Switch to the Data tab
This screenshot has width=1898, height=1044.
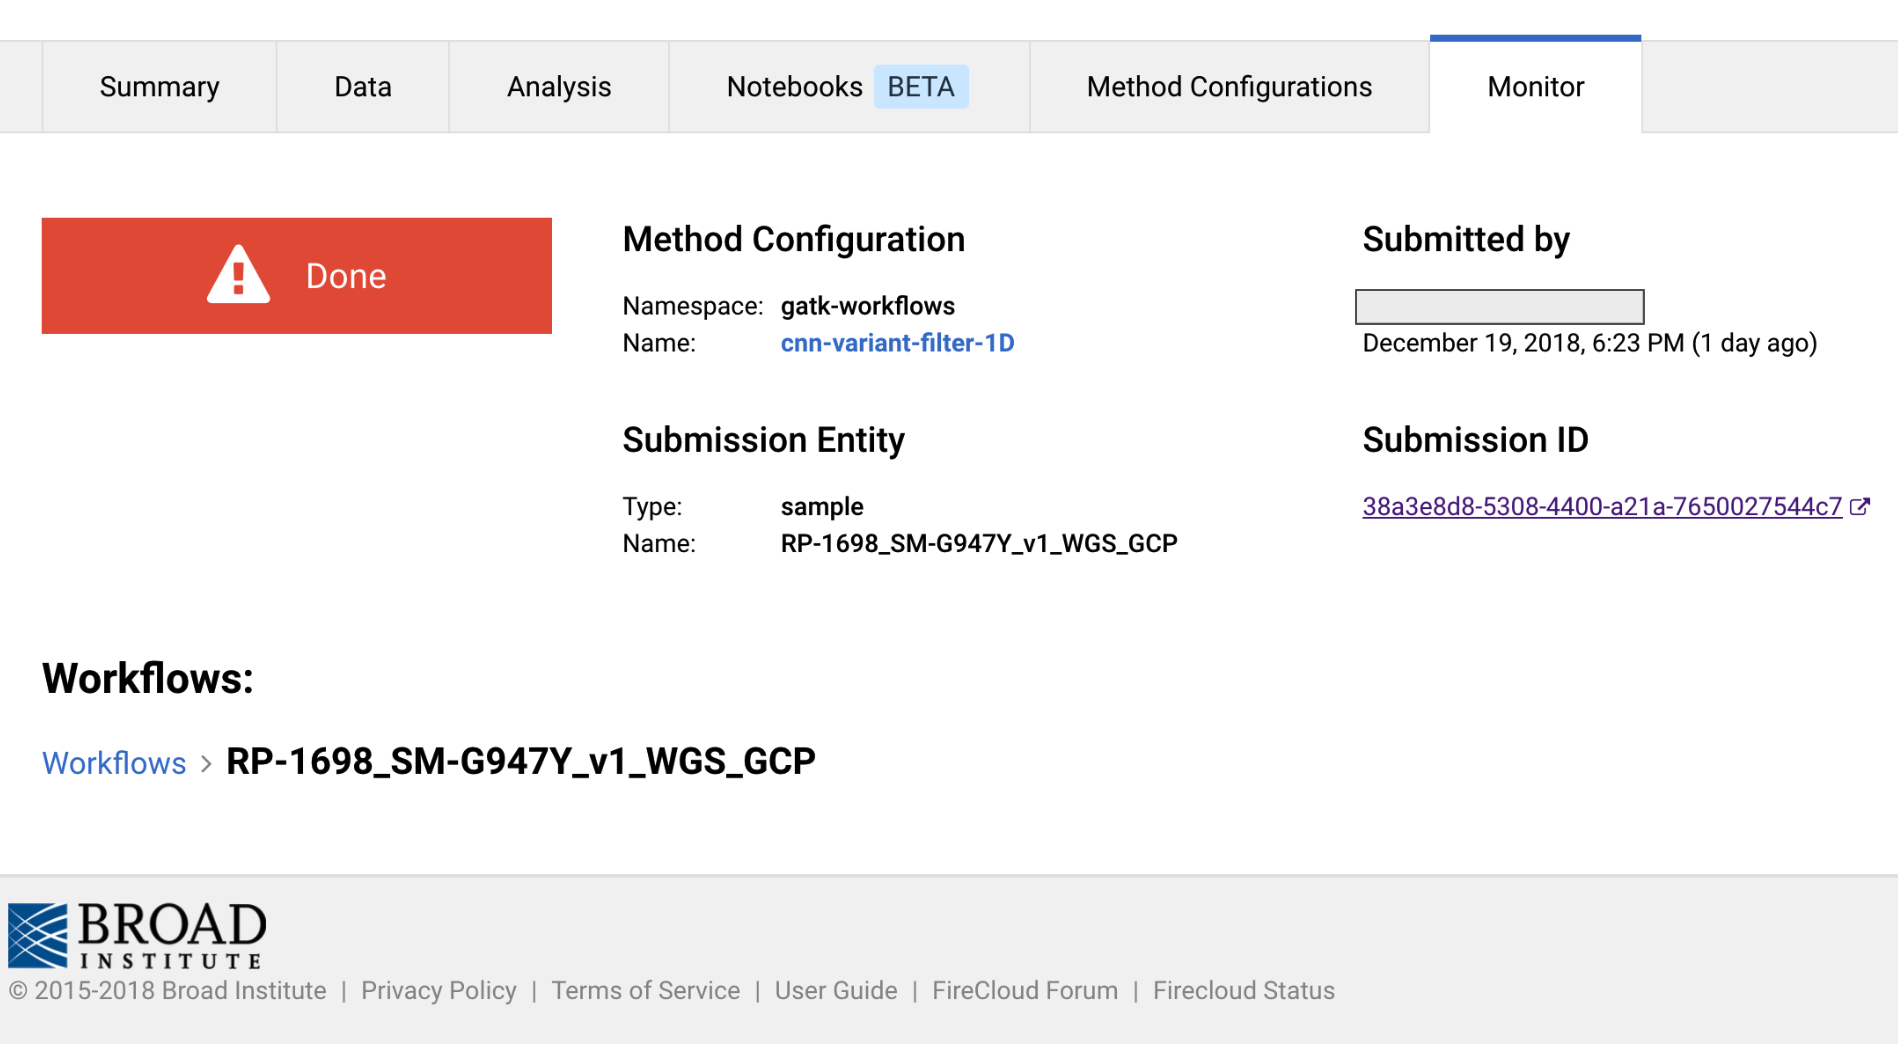click(x=362, y=87)
